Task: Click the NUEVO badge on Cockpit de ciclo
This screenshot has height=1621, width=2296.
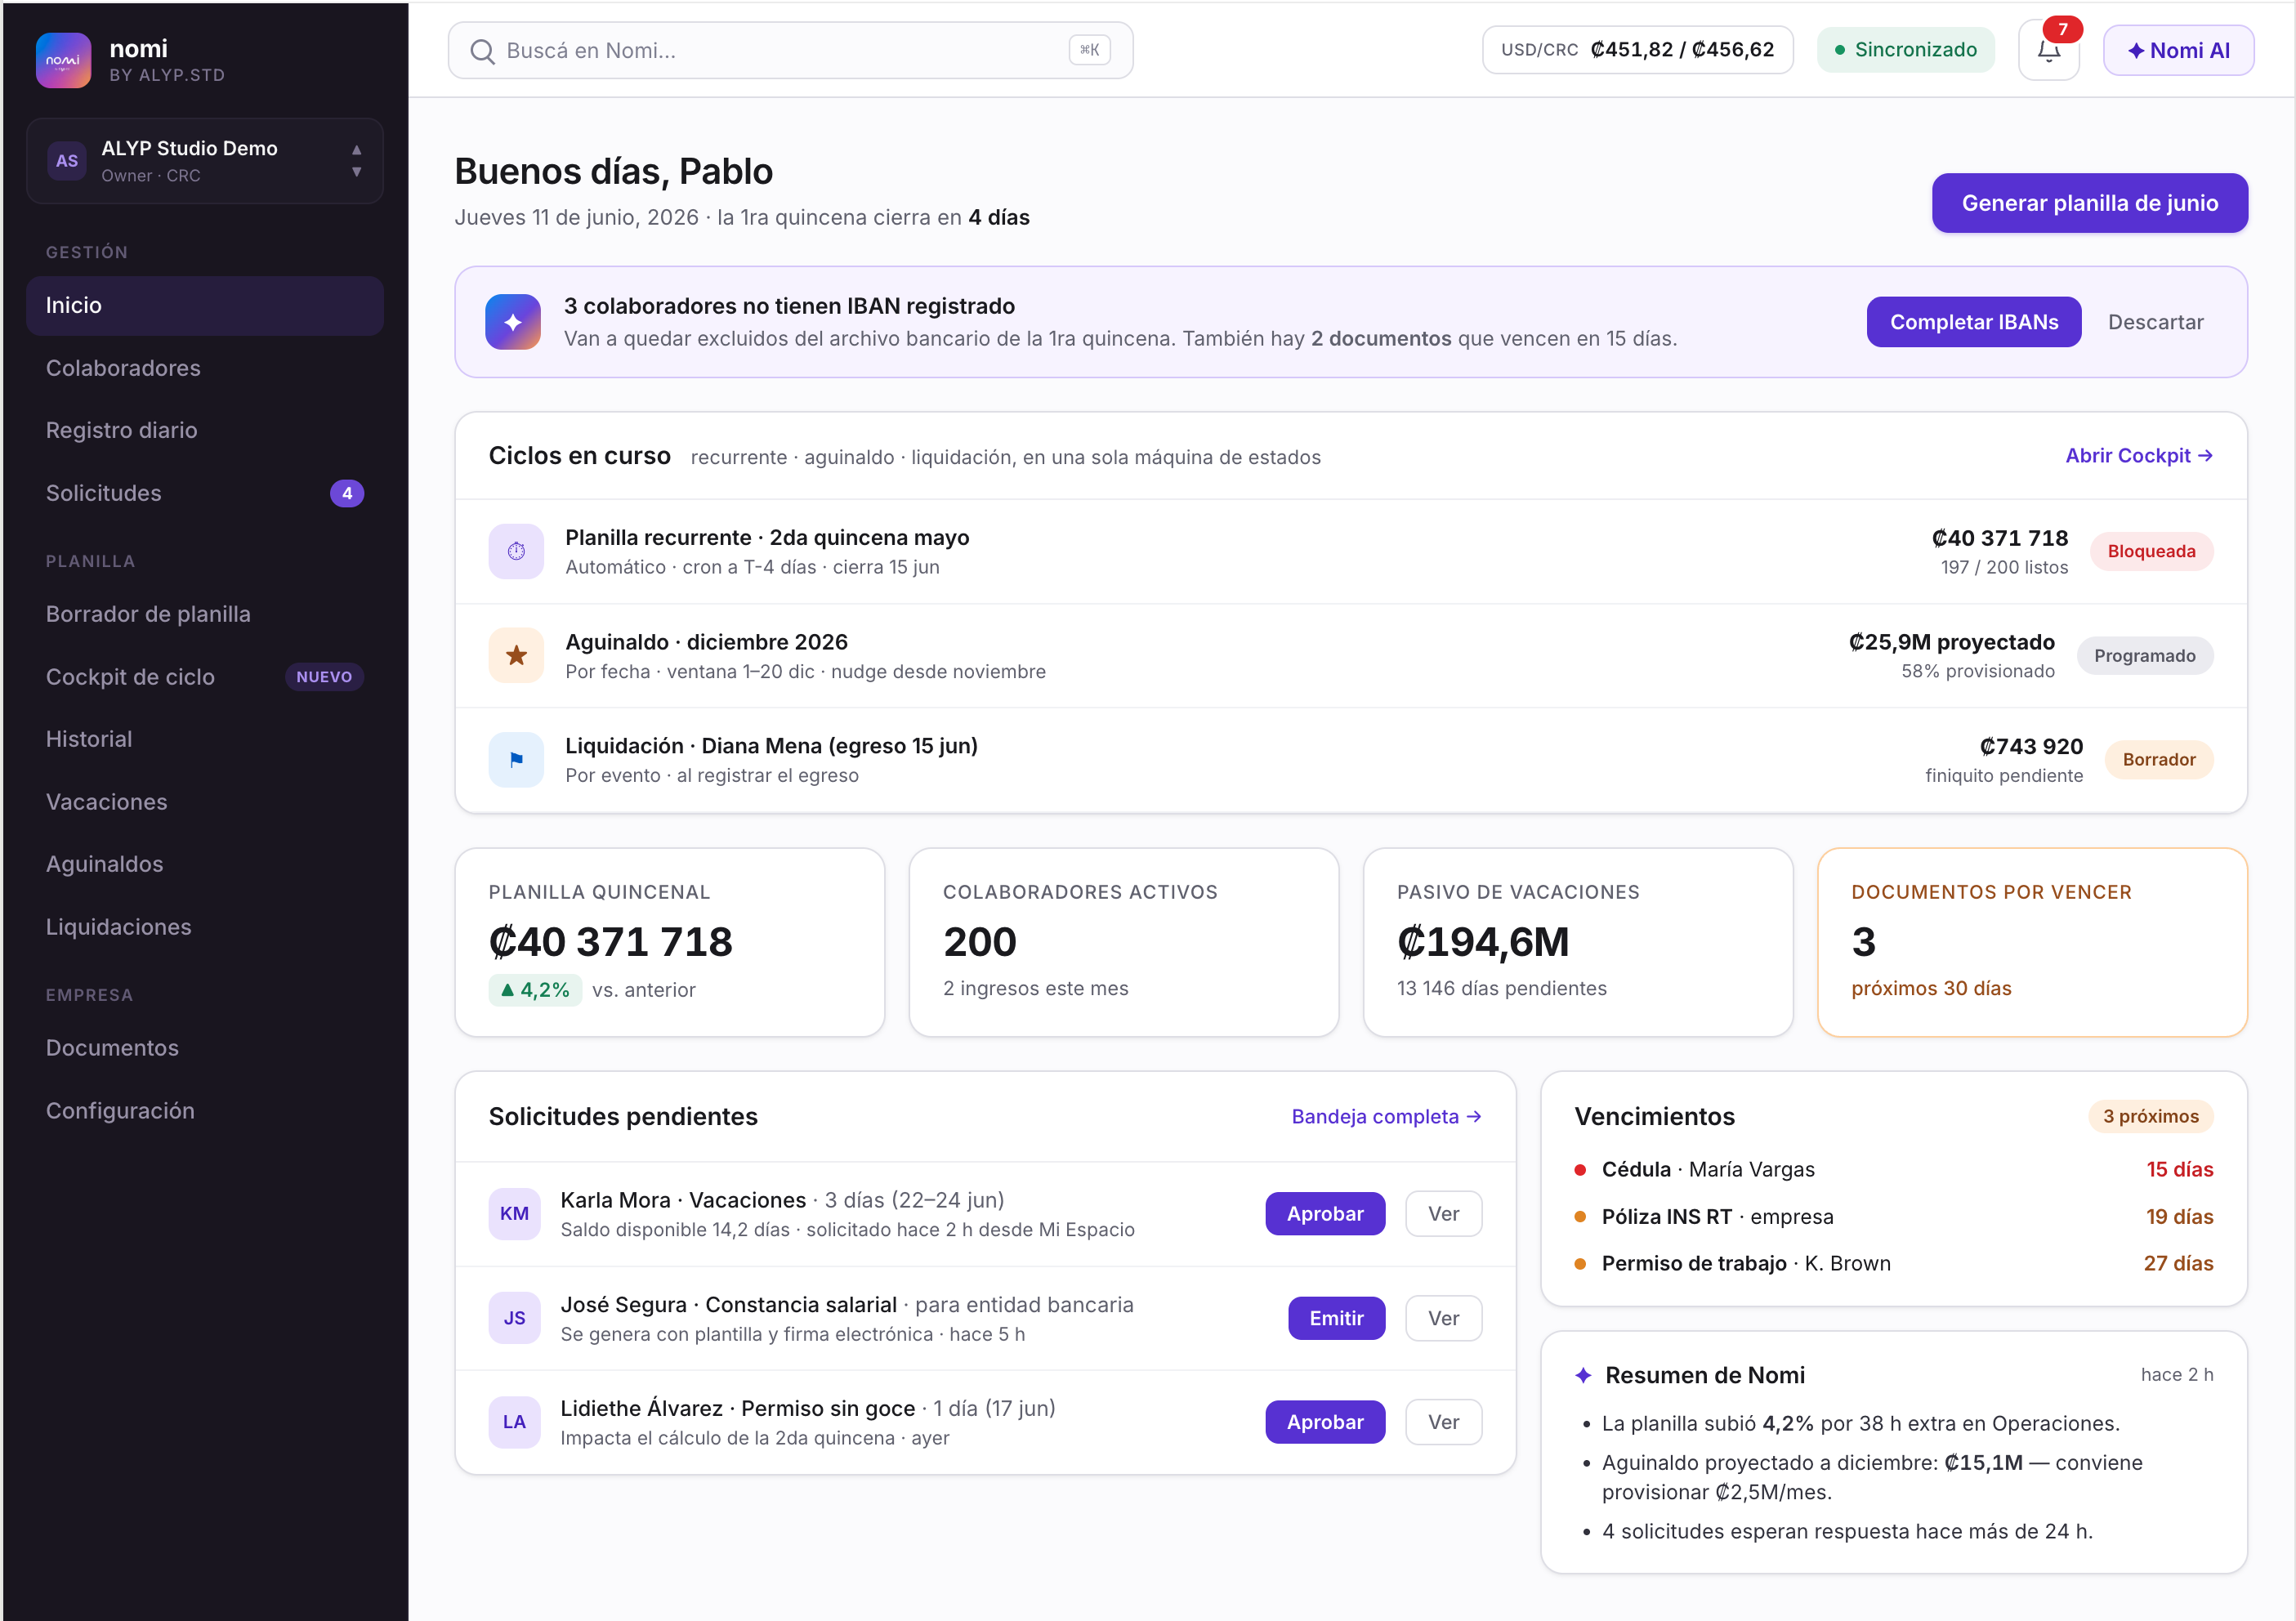Action: pyautogui.click(x=324, y=677)
